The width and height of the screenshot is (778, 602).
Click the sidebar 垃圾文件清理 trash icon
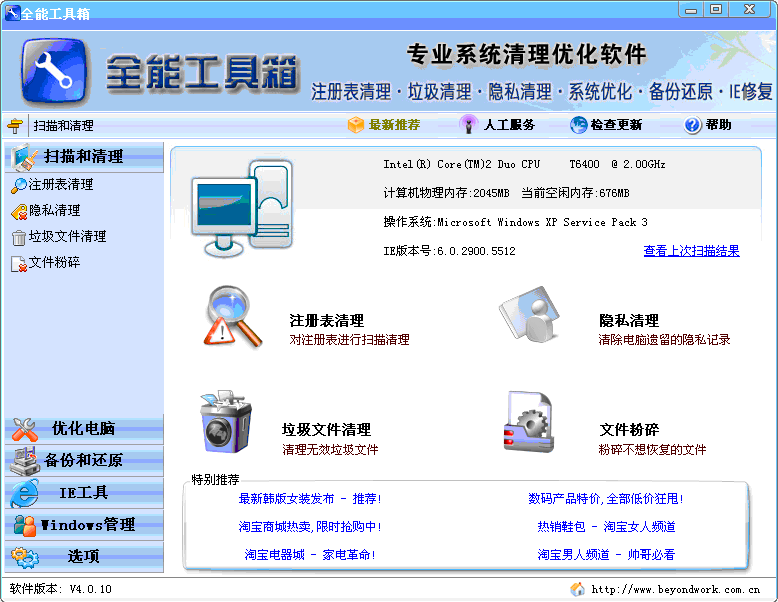(x=19, y=238)
